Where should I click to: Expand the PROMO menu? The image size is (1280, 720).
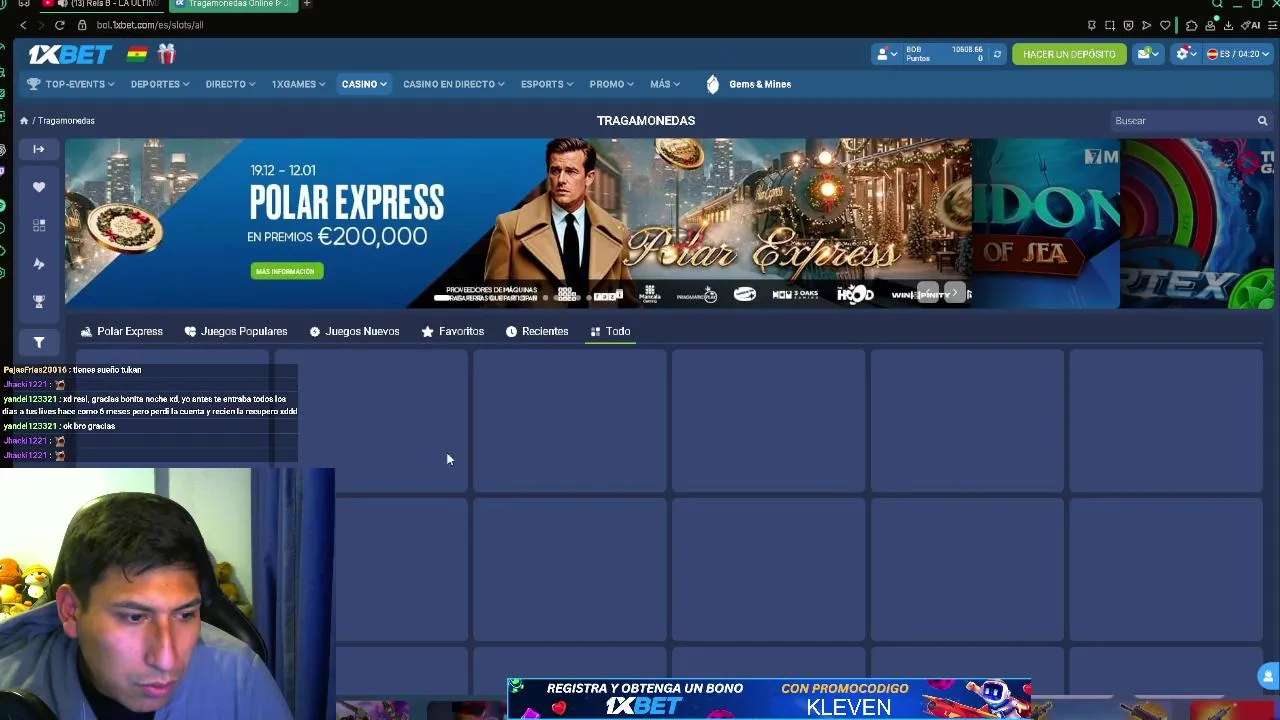point(612,85)
